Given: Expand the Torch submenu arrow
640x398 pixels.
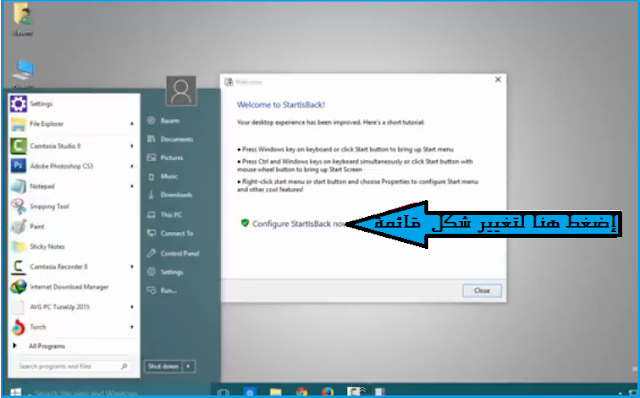Looking at the screenshot, I should (132, 327).
